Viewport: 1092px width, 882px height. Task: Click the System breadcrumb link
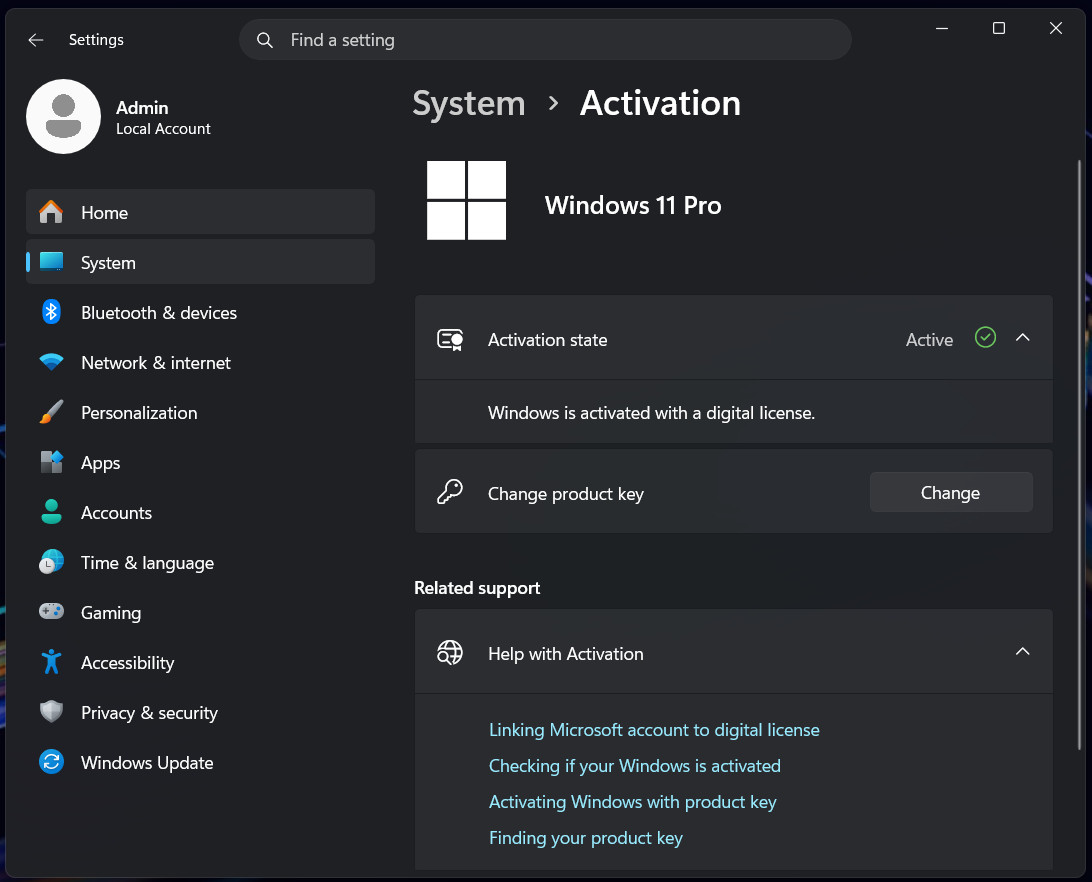tap(469, 104)
